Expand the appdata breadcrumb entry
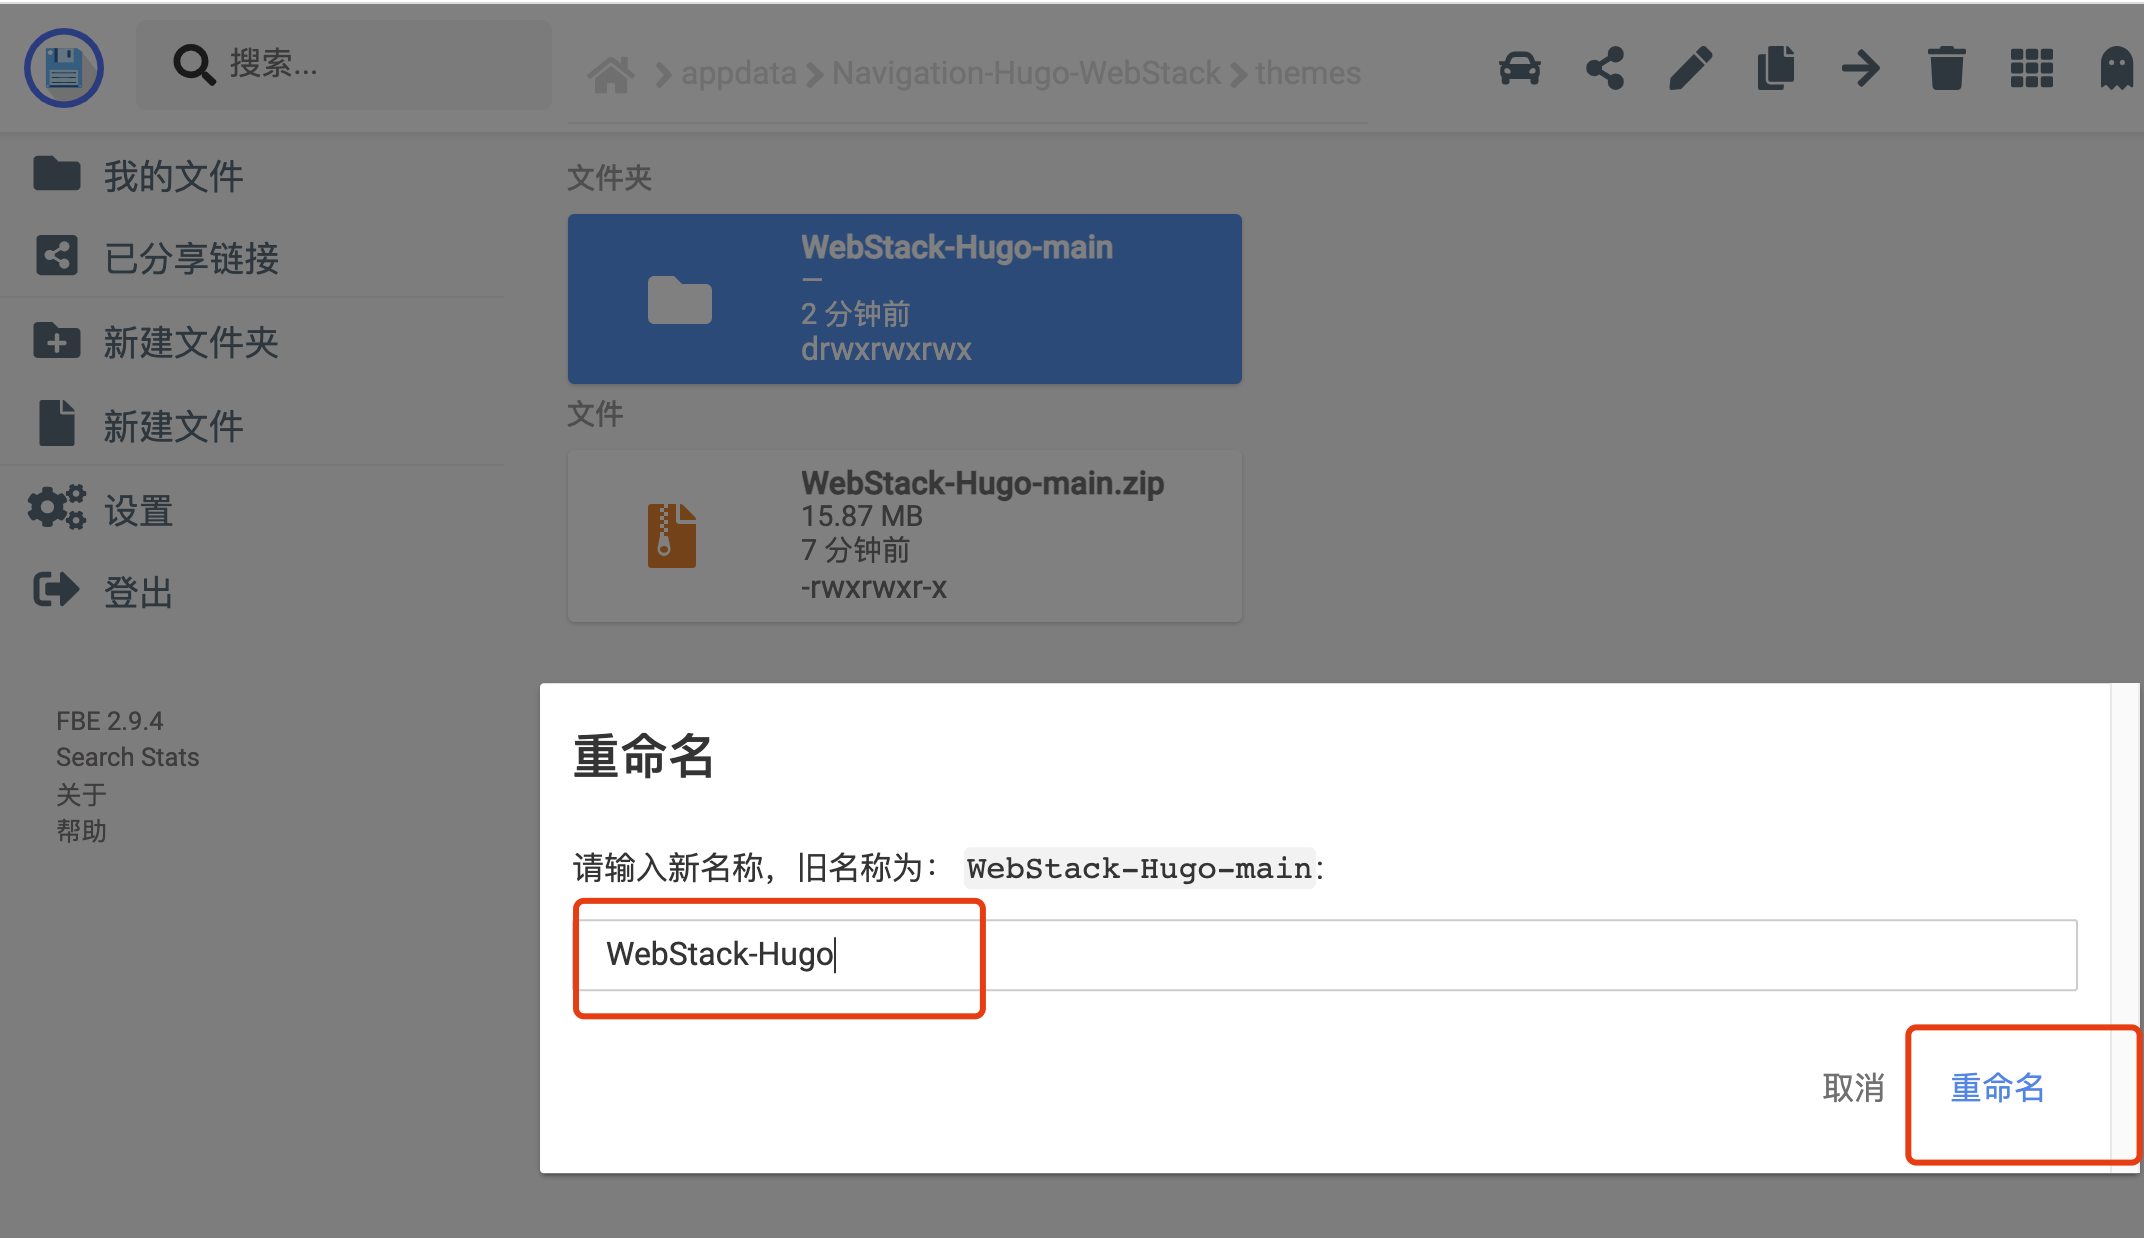The height and width of the screenshot is (1238, 2144). tap(738, 72)
